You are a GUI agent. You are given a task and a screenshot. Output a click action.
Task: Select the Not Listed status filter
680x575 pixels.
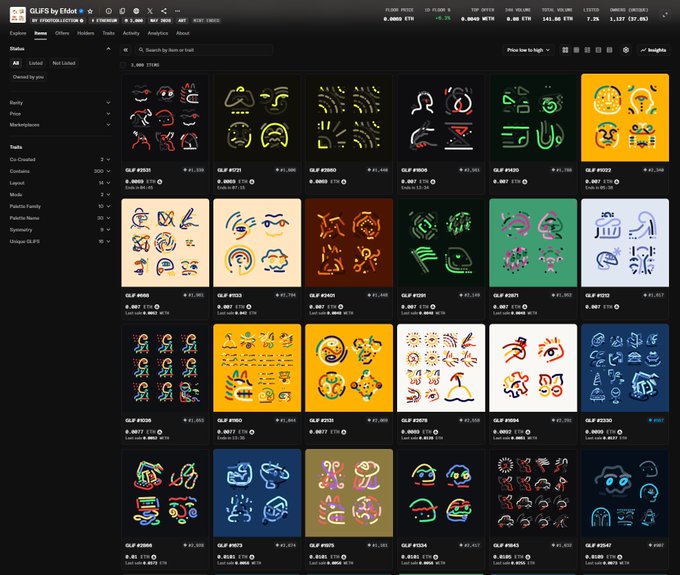(x=64, y=63)
